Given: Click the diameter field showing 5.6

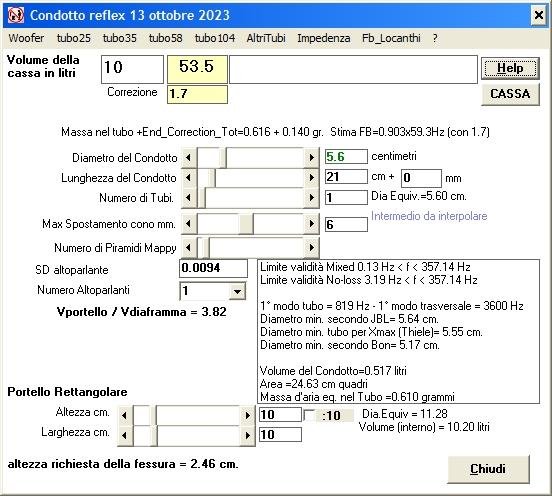Looking at the screenshot, I should pos(346,157).
